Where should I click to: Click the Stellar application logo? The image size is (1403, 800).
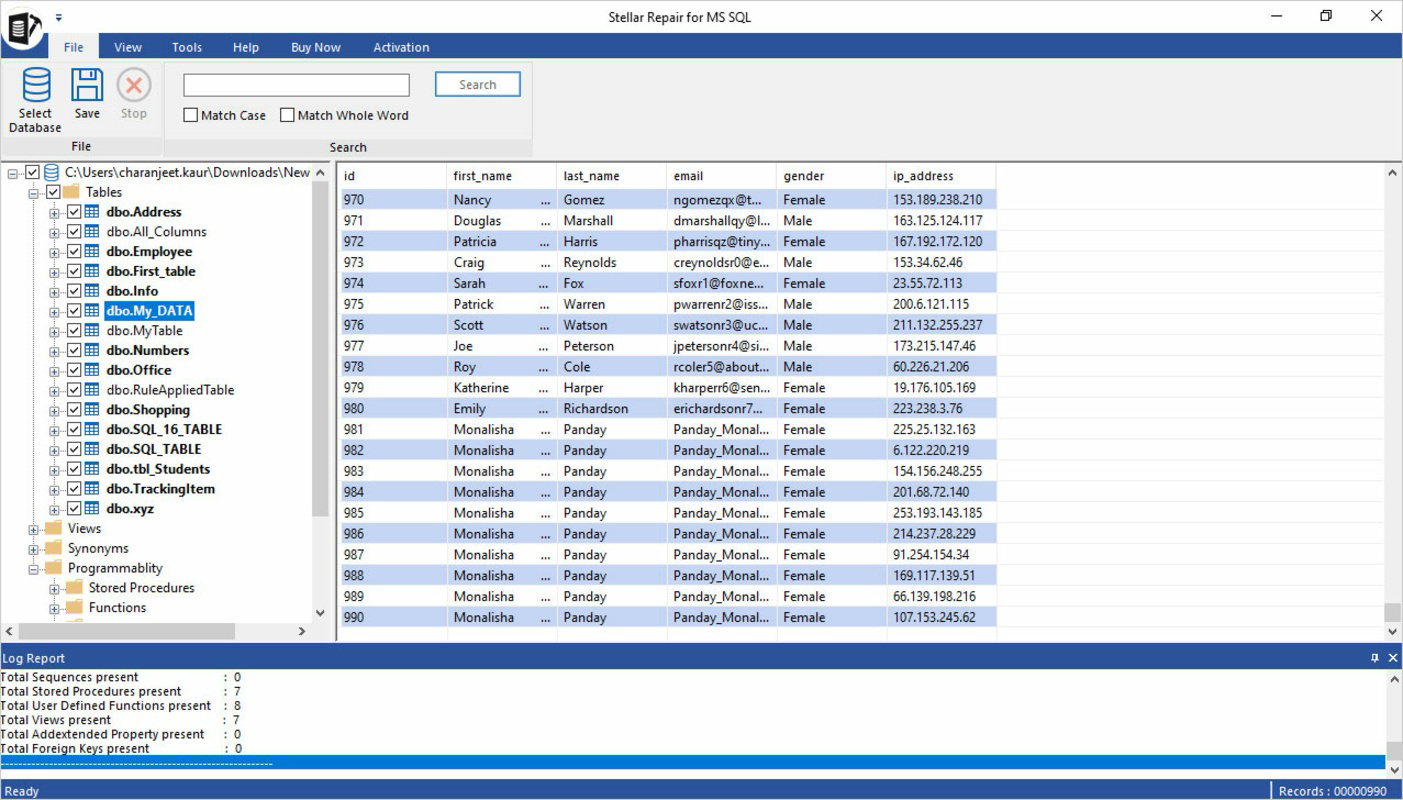click(x=22, y=26)
